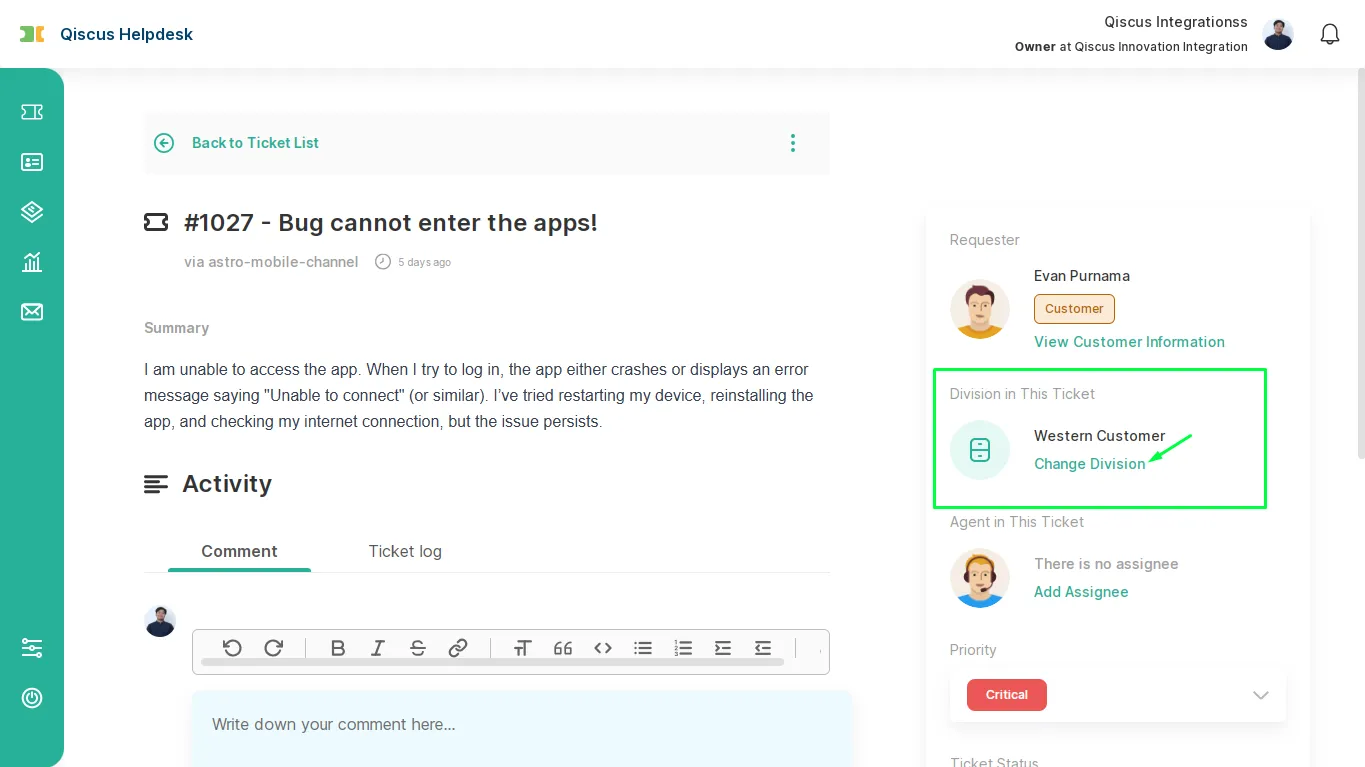Viewport: 1365px width, 767px height.
Task: Click the Qiscus Helpdesk logo
Action: [x=107, y=34]
